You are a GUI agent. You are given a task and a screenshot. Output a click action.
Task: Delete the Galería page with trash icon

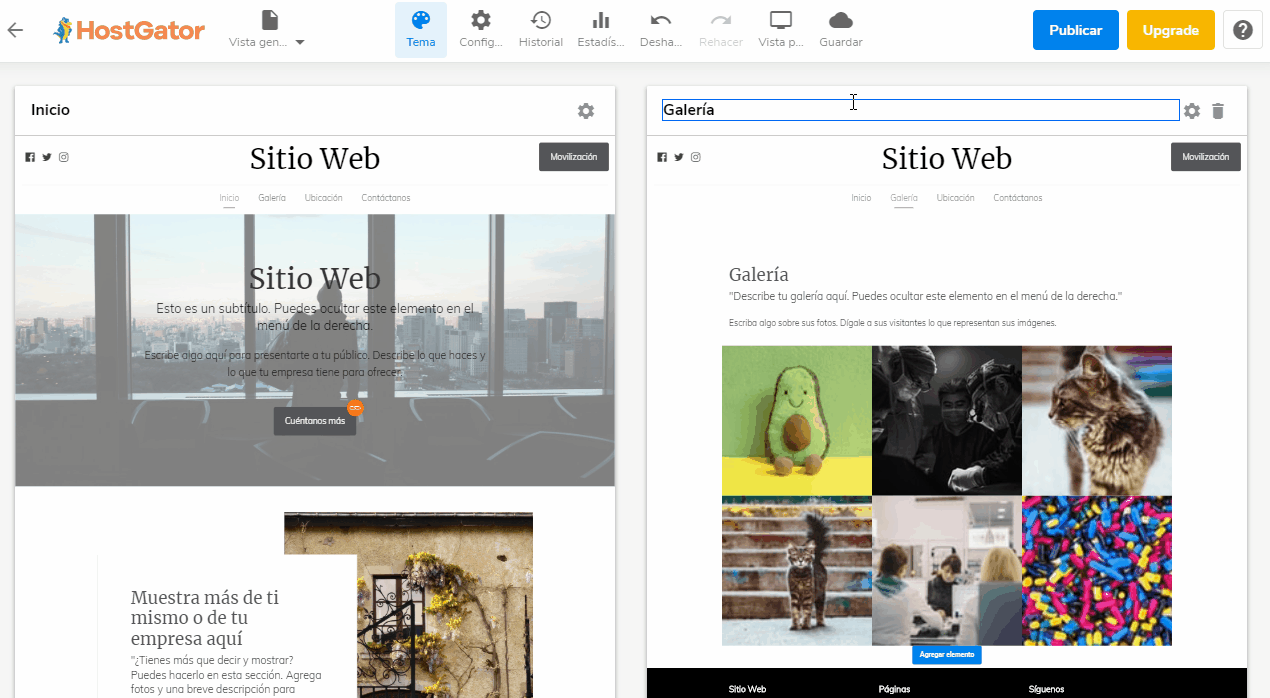click(x=1218, y=111)
